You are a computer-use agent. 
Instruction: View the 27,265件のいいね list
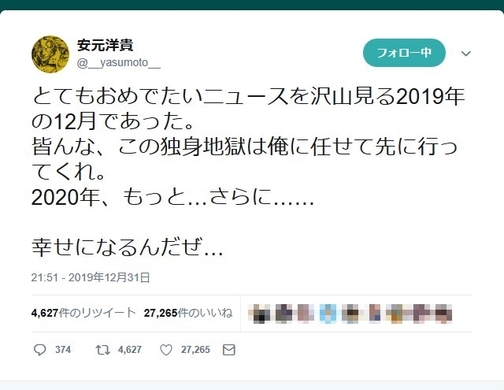[188, 313]
